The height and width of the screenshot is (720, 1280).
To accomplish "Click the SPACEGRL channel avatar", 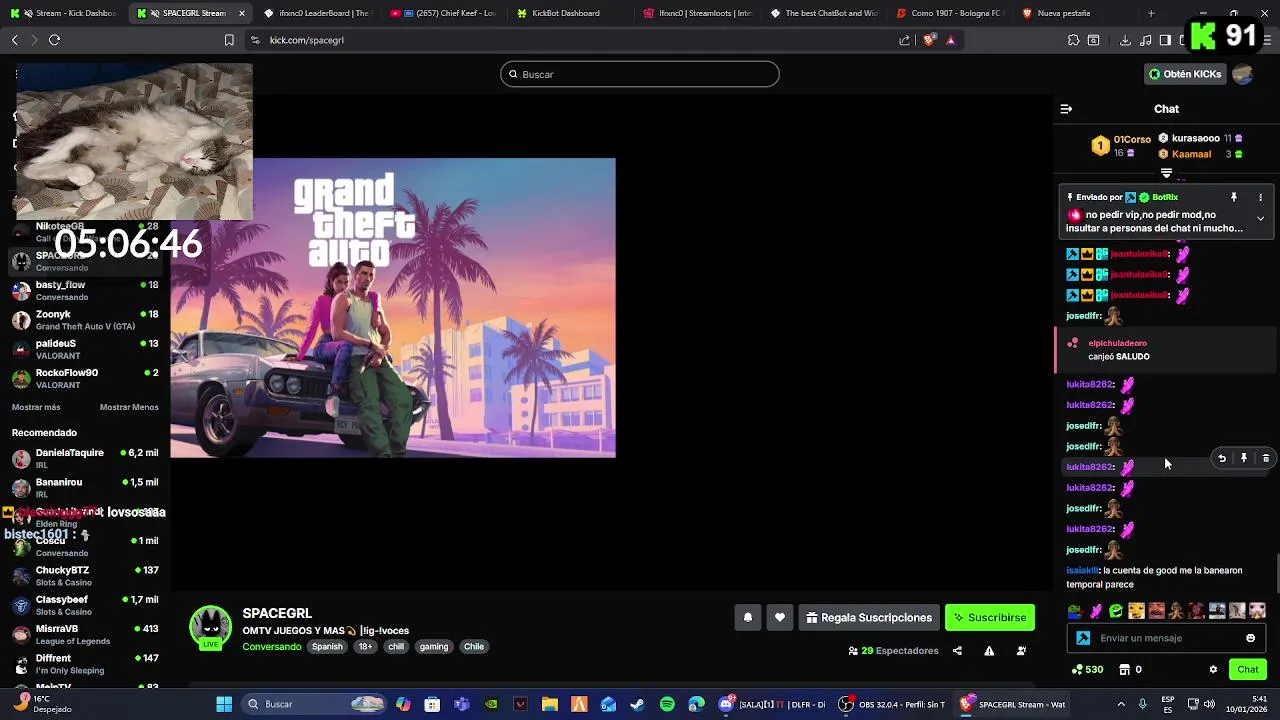I will (x=211, y=627).
